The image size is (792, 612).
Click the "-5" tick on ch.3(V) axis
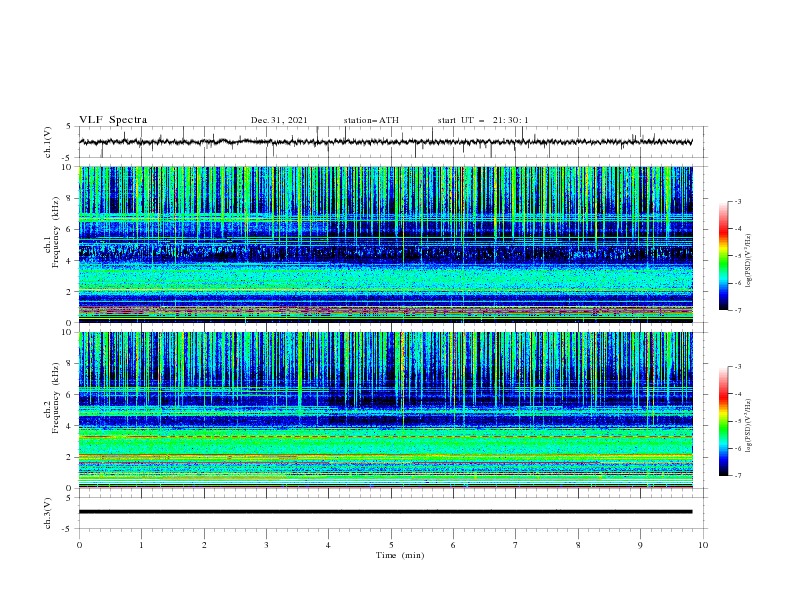coord(67,529)
